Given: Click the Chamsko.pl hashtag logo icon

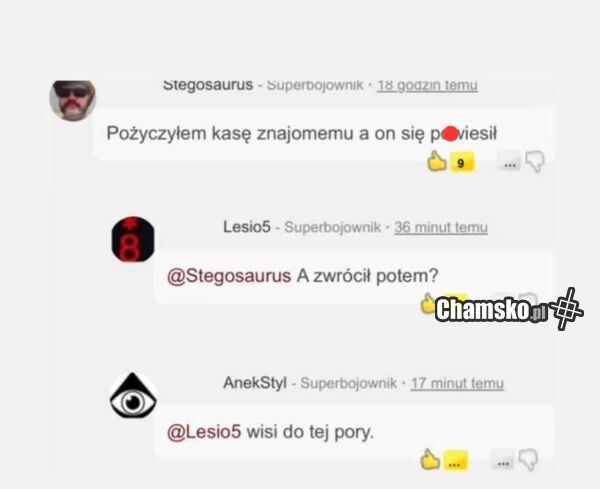Looking at the screenshot, I should pos(567,309).
